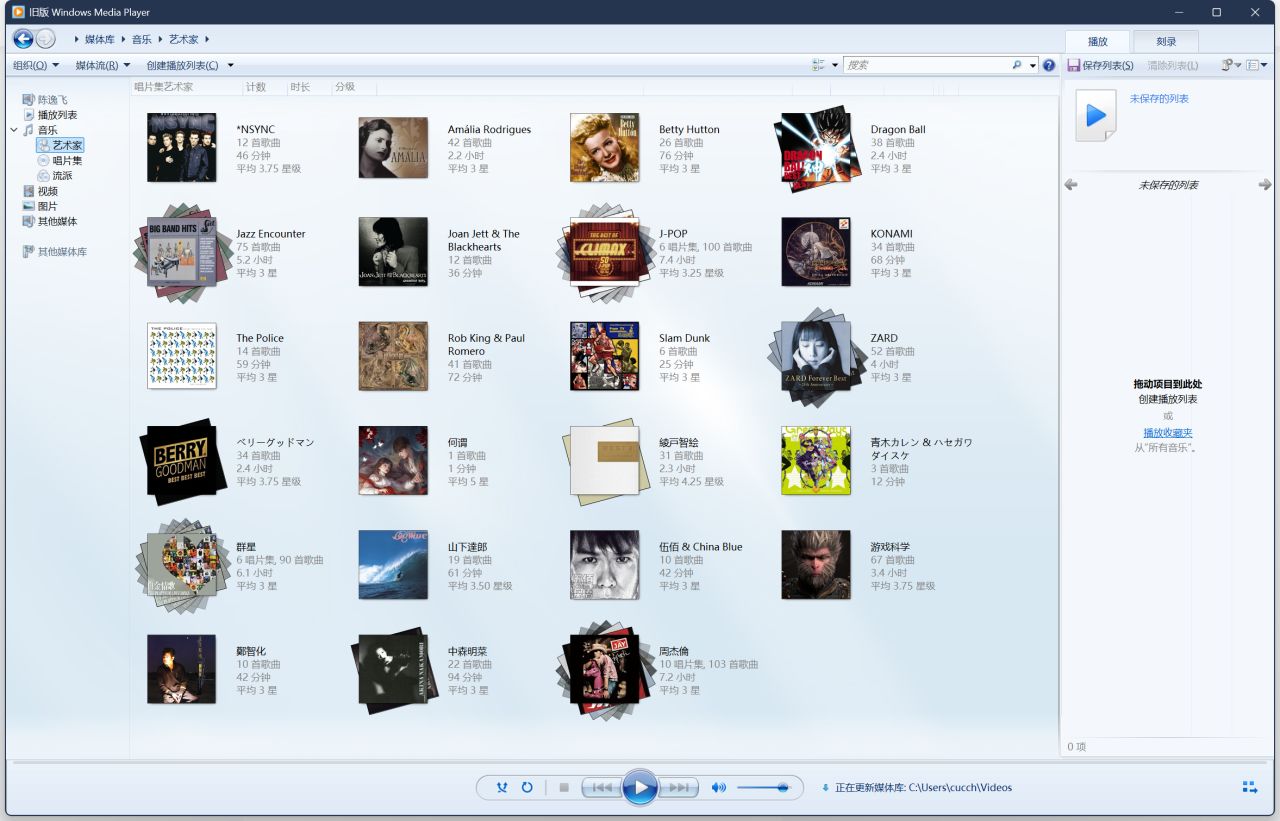The width and height of the screenshot is (1280, 821).
Task: Open the list options dropdown at panel top right
Action: click(x=1257, y=65)
